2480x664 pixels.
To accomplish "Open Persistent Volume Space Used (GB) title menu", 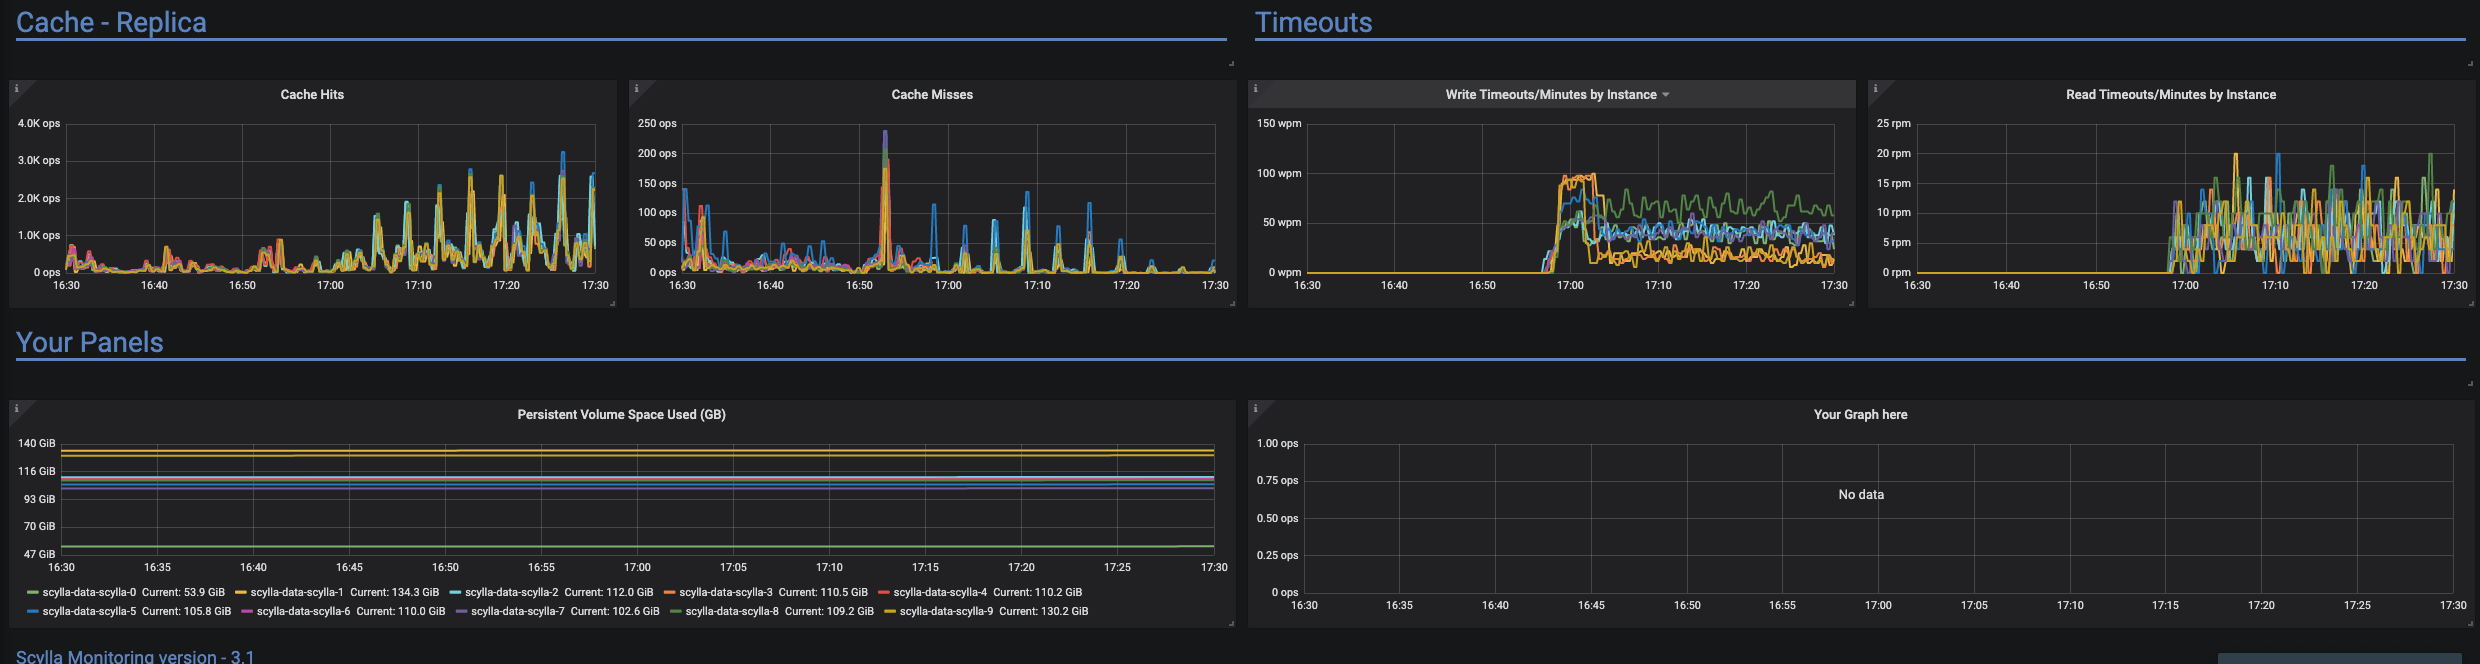I will point(621,415).
